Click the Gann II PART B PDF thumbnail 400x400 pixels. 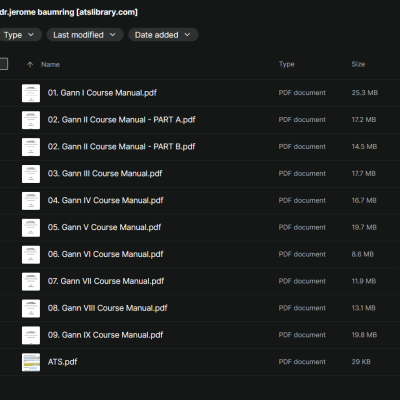(31, 147)
